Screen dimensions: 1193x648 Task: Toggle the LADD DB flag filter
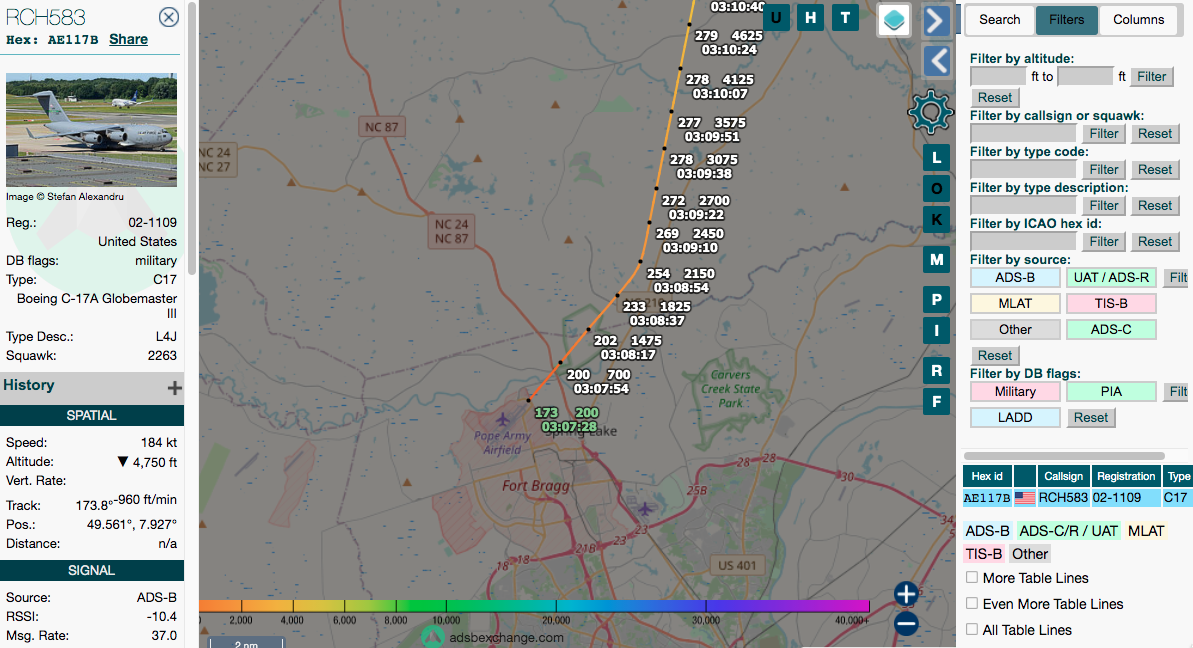[1015, 418]
